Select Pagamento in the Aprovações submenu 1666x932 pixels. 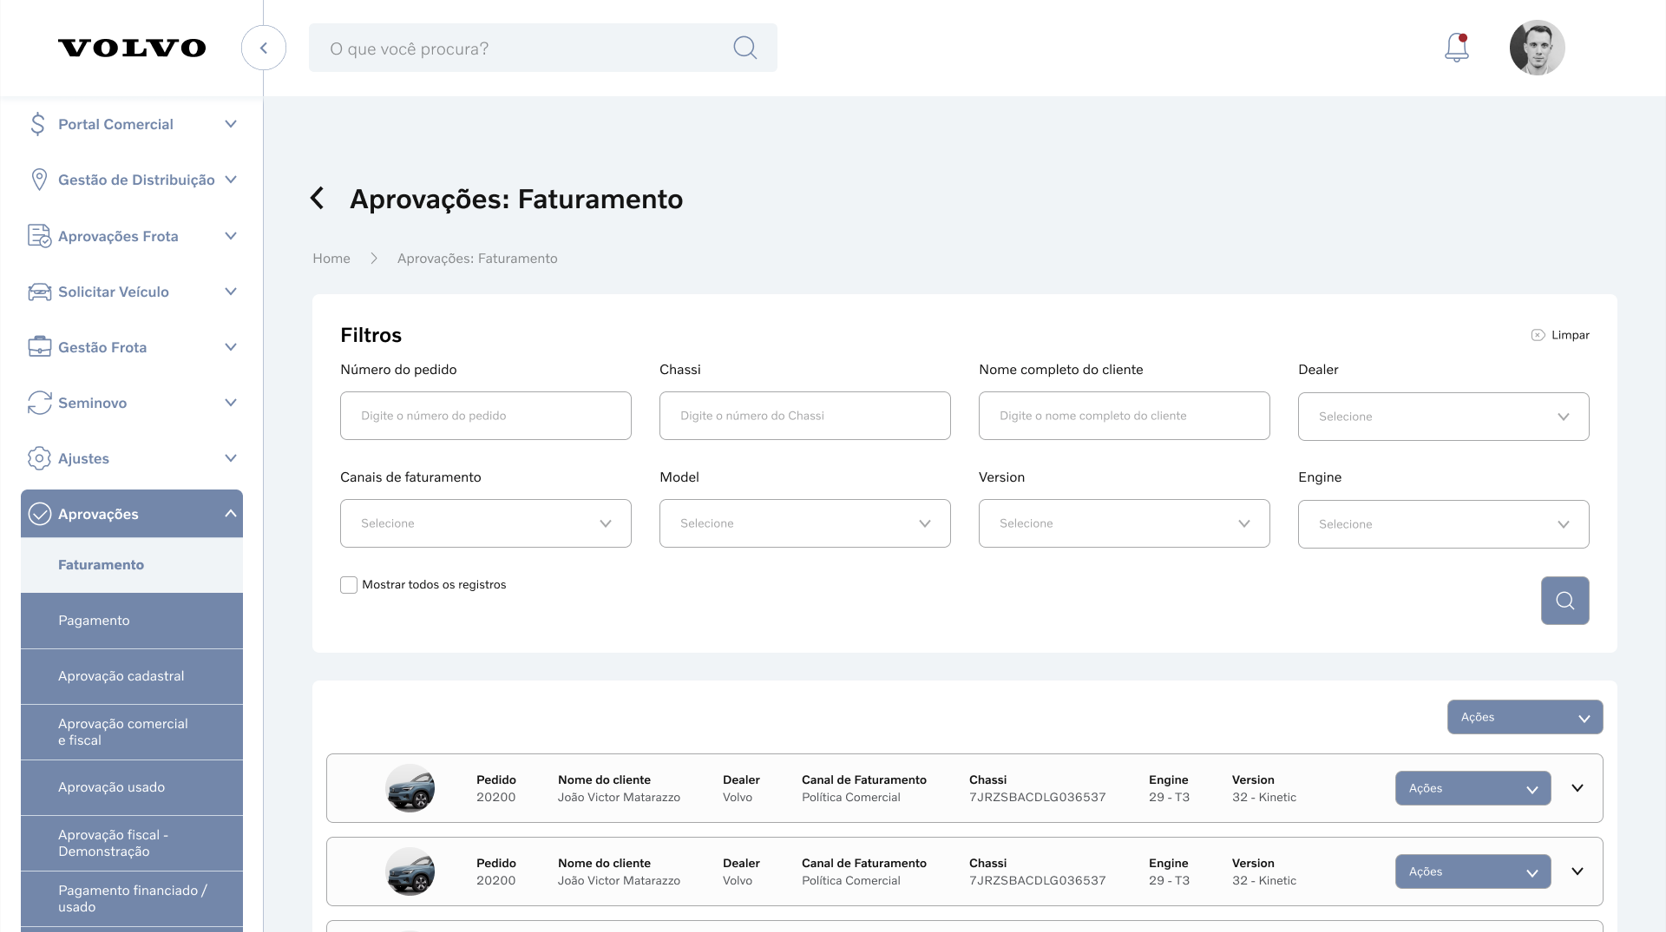(94, 621)
